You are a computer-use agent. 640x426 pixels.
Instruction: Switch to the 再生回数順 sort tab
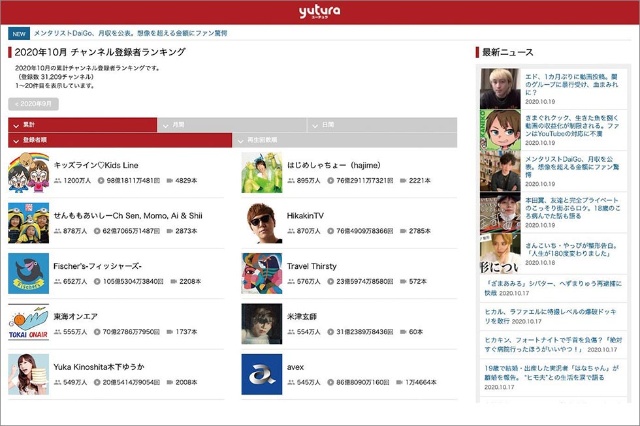345,140
